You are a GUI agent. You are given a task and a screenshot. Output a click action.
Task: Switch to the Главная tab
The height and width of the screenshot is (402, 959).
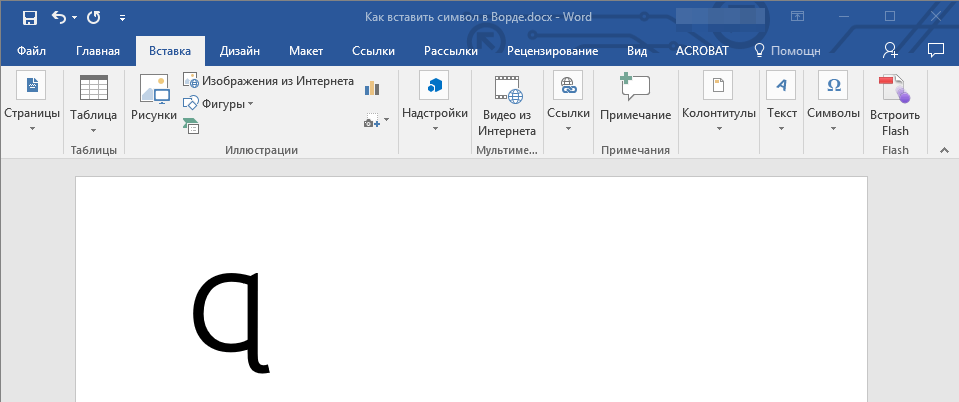click(x=98, y=51)
